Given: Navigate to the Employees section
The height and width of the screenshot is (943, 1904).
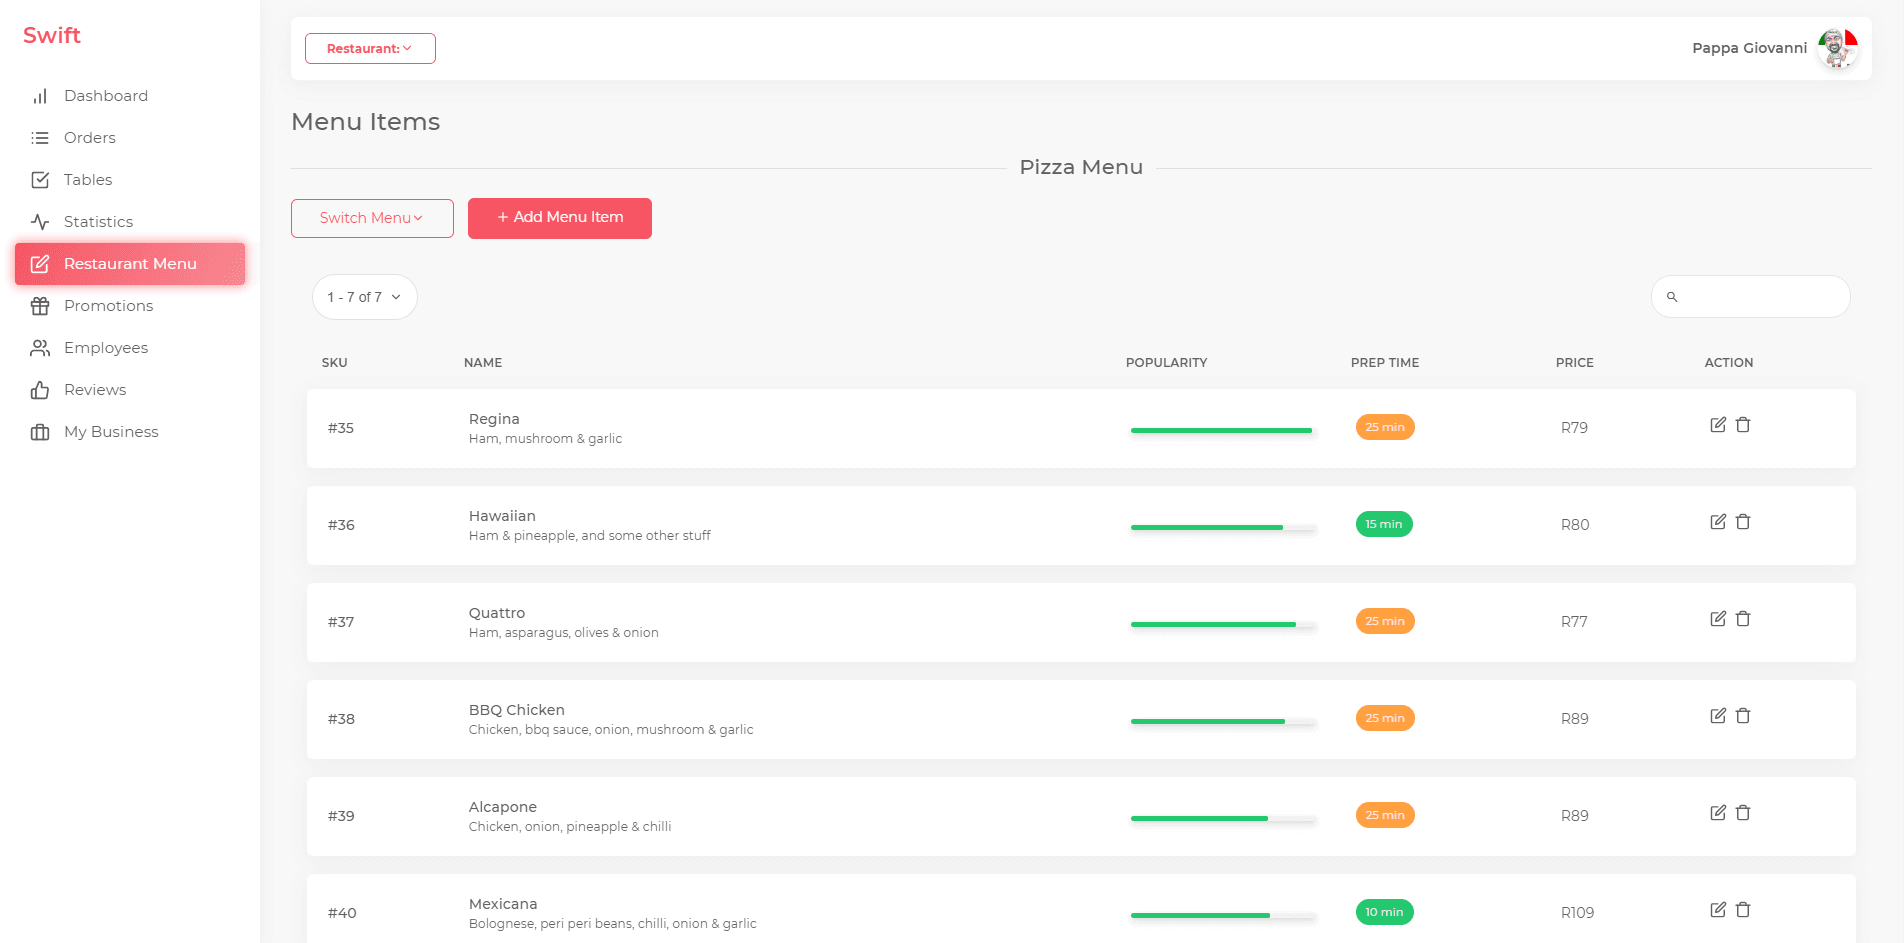Looking at the screenshot, I should coord(105,348).
